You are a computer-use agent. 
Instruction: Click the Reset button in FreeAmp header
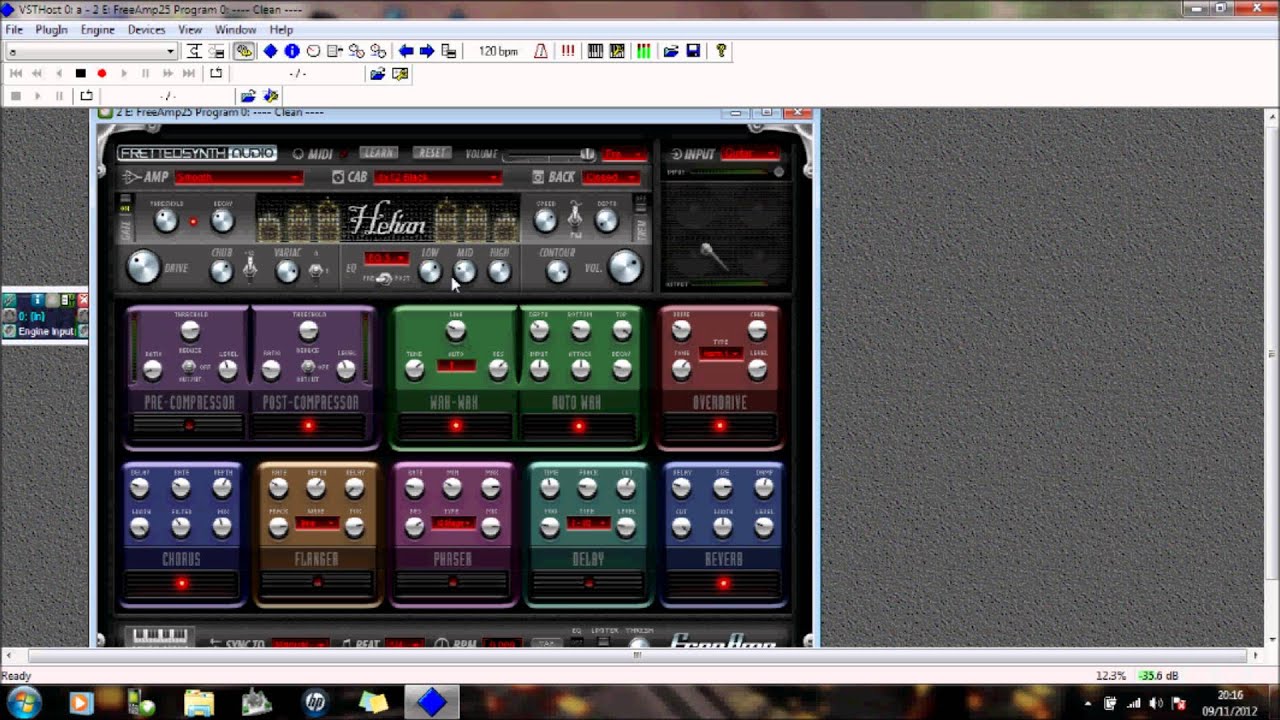pyautogui.click(x=433, y=153)
